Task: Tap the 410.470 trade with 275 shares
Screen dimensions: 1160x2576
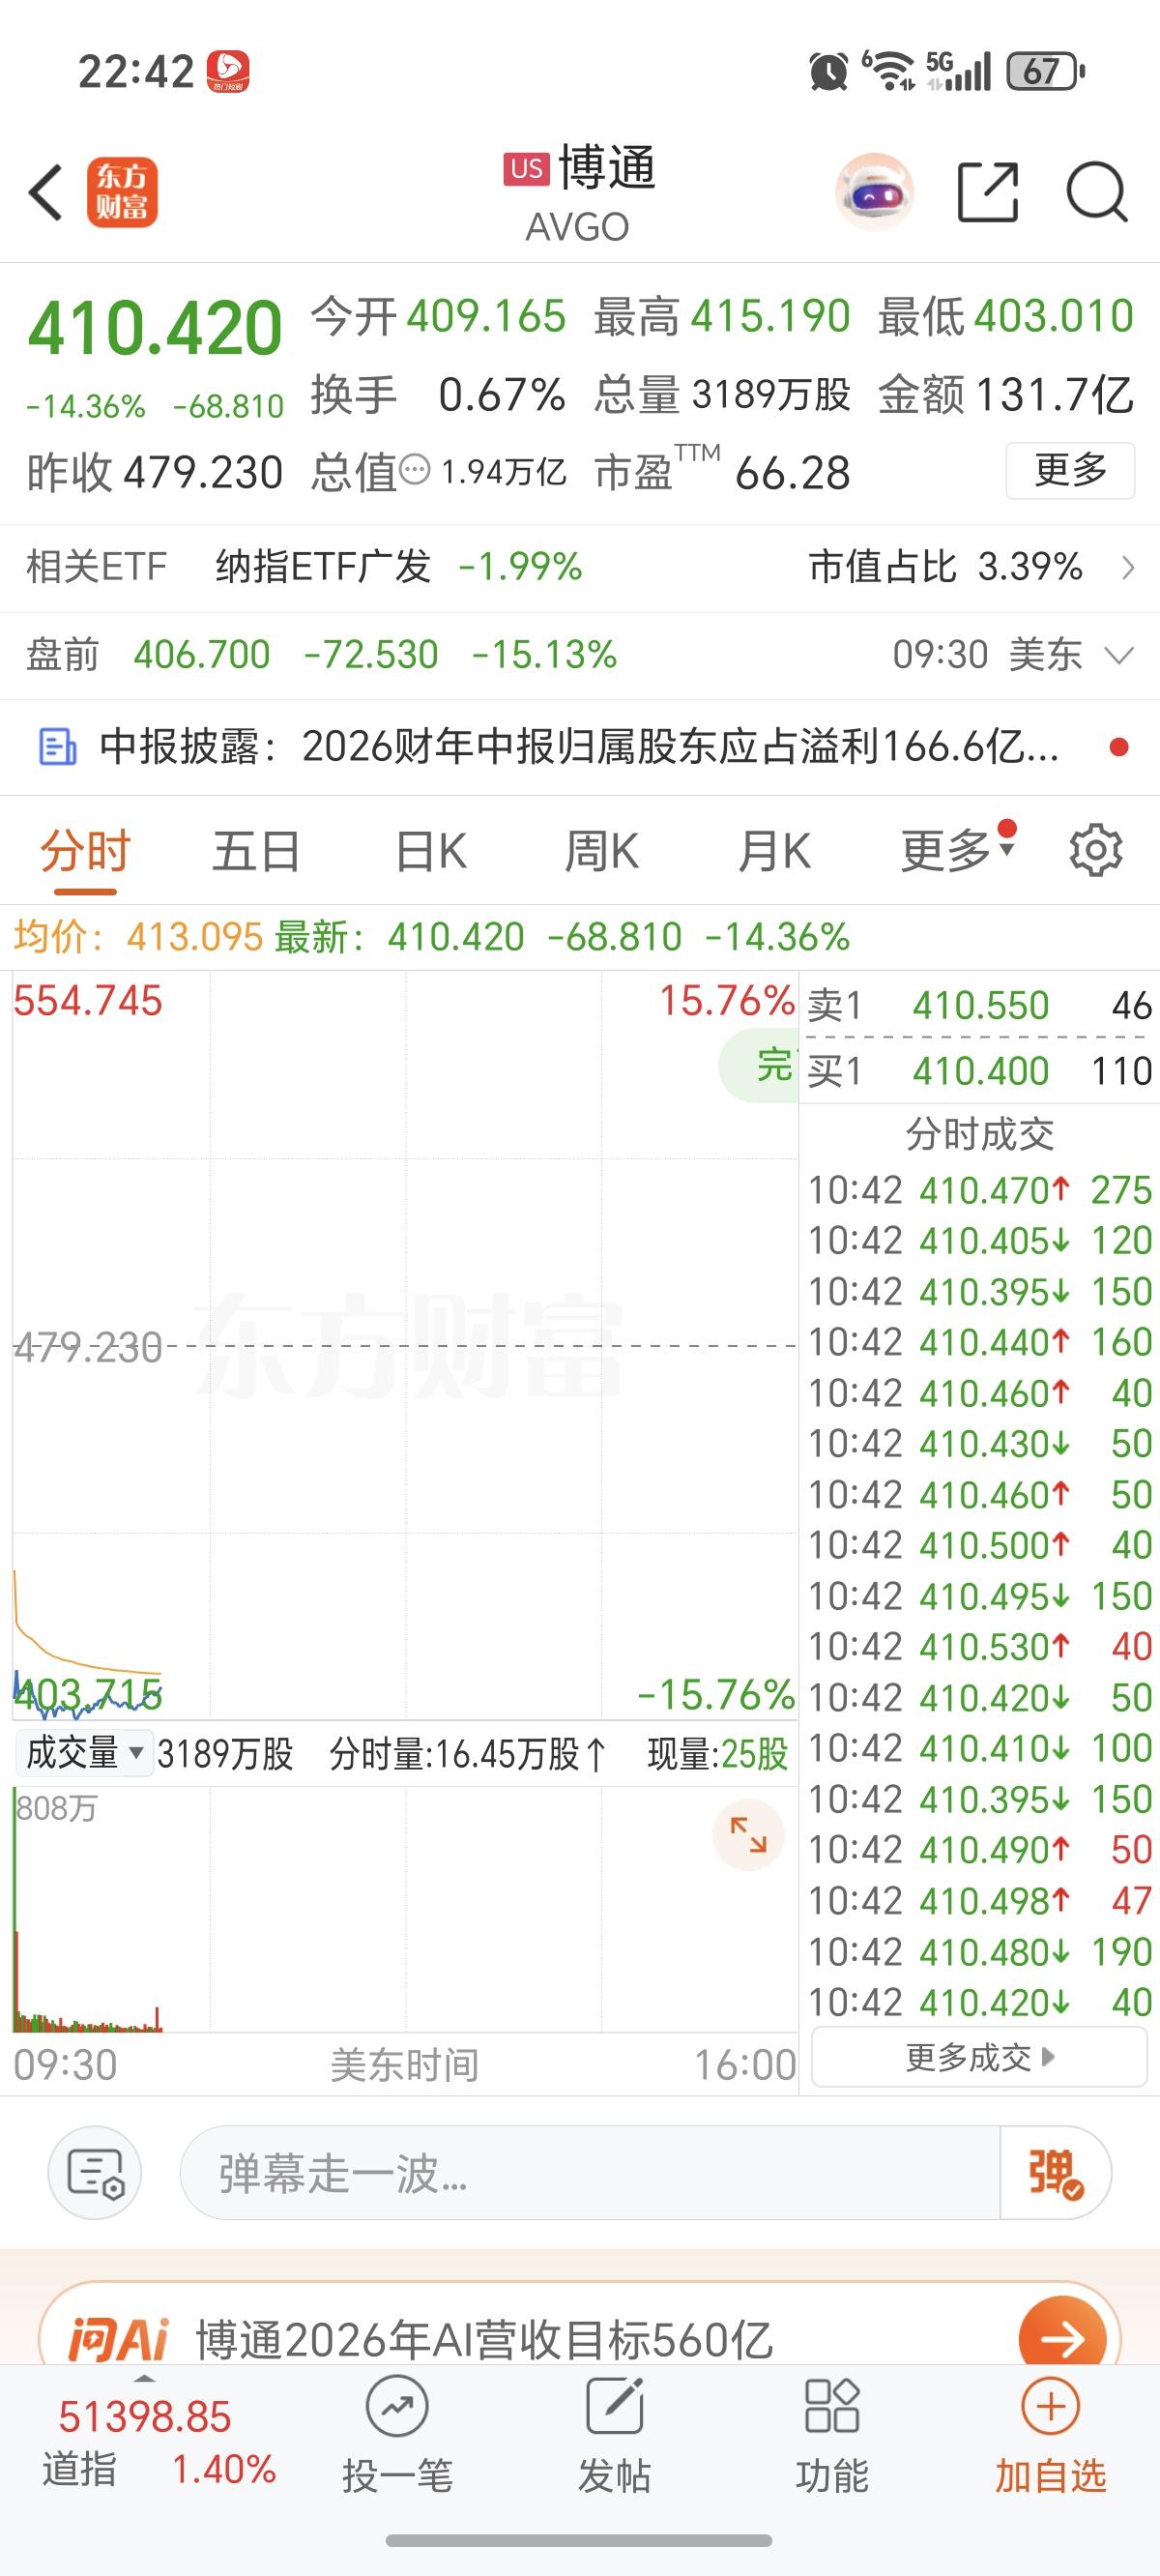Action: [x=979, y=1190]
